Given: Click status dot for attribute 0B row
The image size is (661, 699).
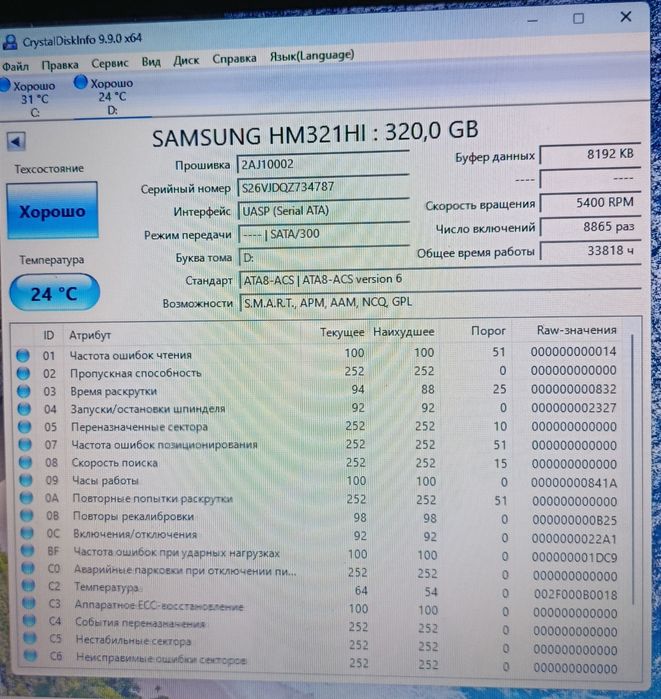Looking at the screenshot, I should coord(27,515).
